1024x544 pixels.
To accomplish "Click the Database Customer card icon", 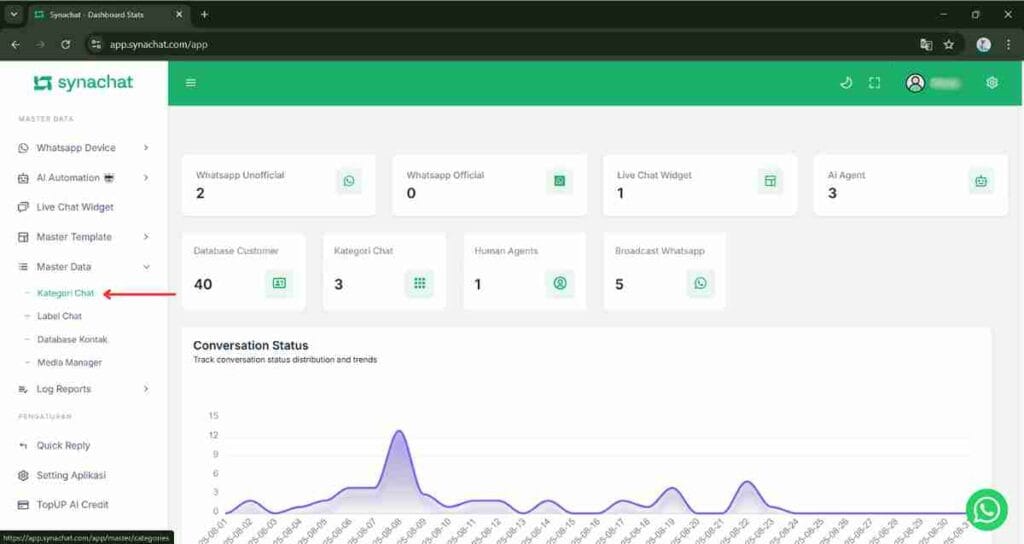I will pos(279,283).
